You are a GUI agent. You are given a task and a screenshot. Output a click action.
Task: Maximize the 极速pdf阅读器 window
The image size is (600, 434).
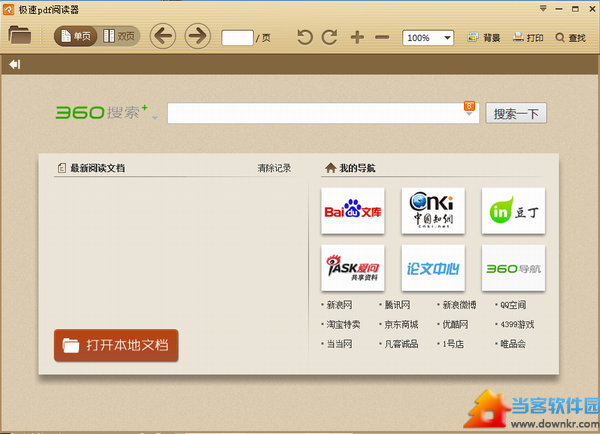pyautogui.click(x=575, y=9)
